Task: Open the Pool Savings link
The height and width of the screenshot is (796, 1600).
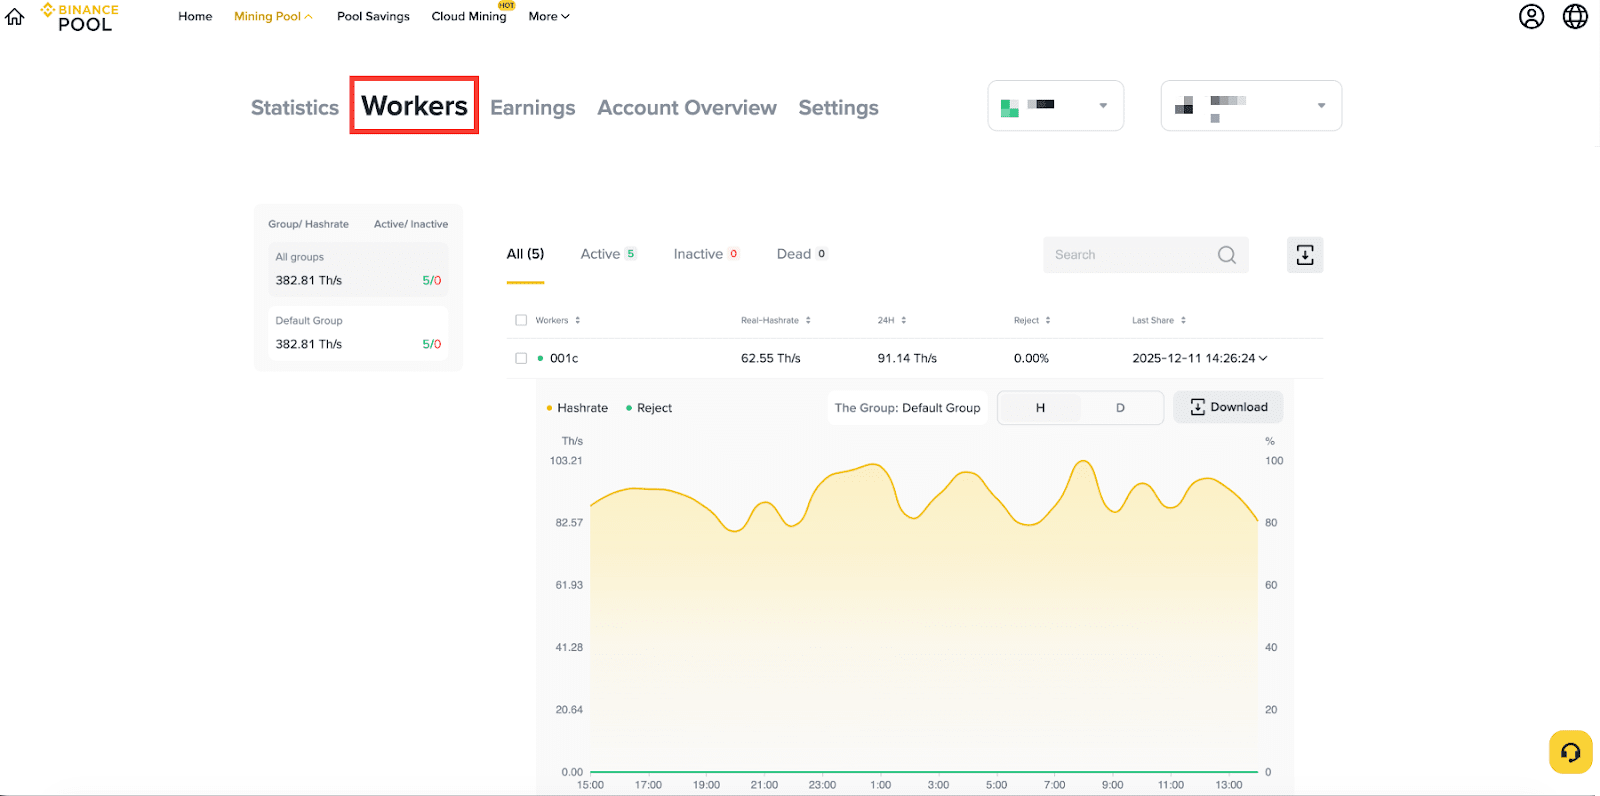Action: coord(373,17)
